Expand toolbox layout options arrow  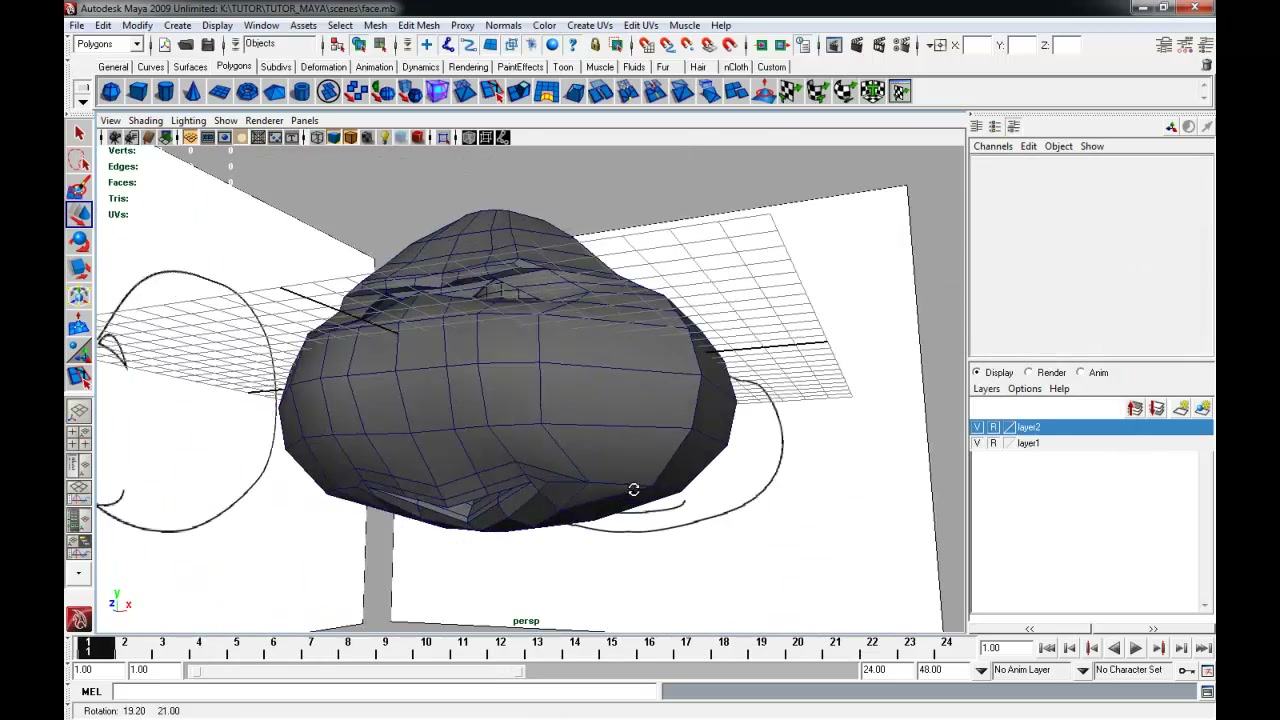tap(79, 574)
